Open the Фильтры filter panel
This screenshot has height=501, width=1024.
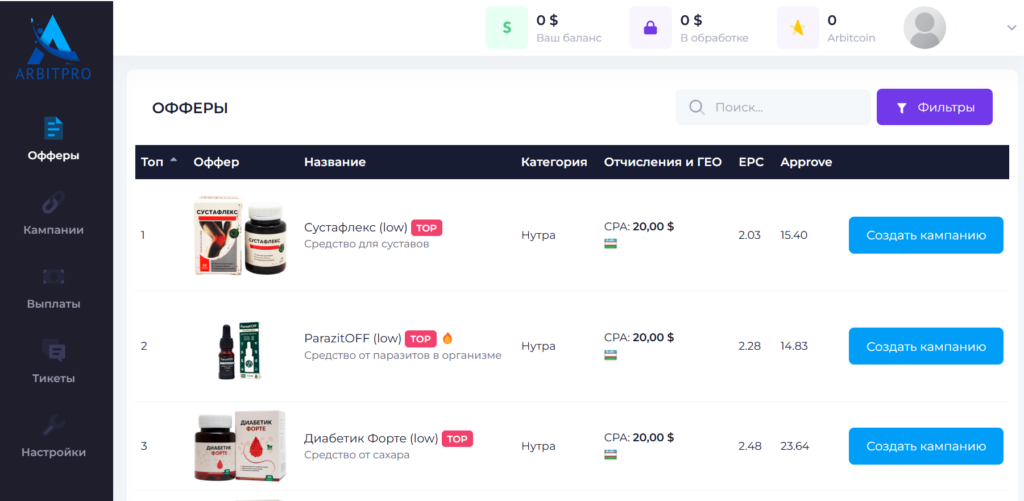pyautogui.click(x=934, y=107)
